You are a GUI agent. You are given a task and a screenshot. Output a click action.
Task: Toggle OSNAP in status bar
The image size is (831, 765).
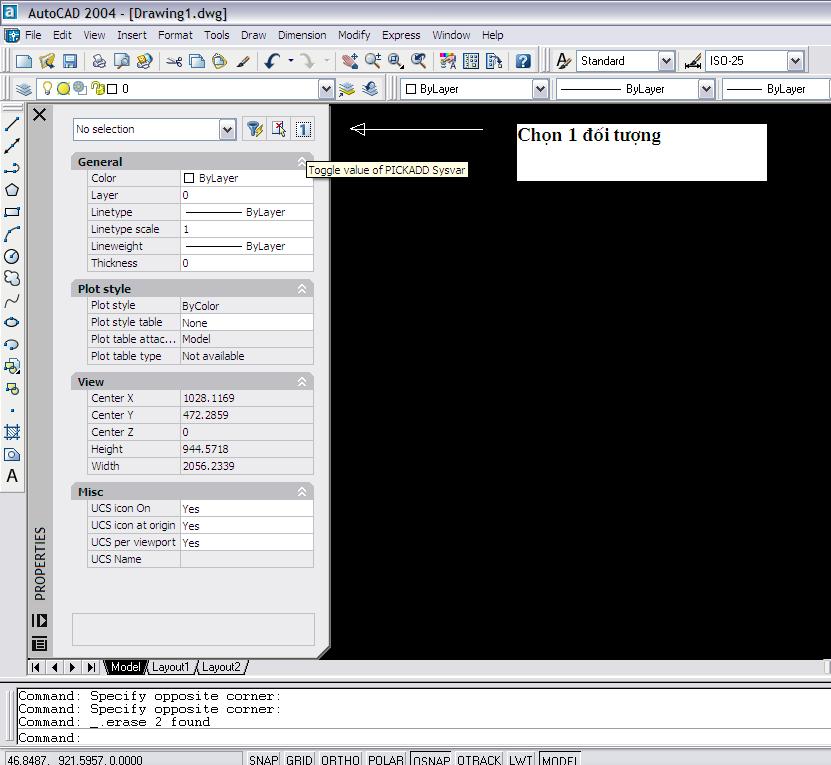tap(431, 759)
